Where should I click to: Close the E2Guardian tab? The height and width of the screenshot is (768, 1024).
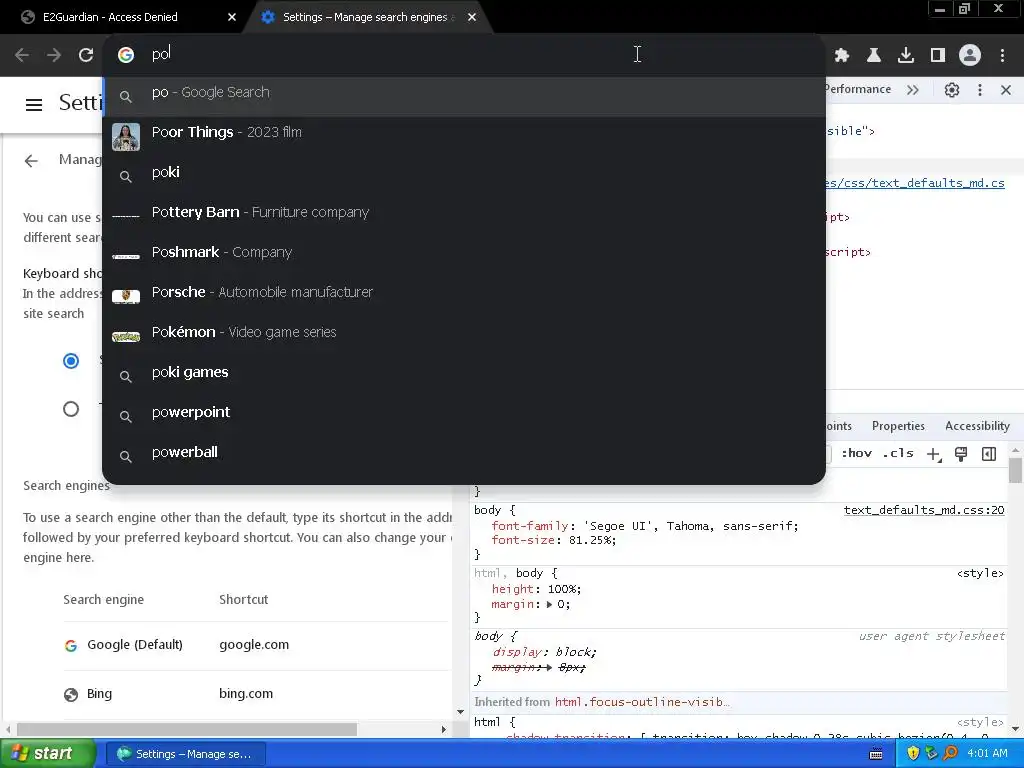(x=232, y=17)
